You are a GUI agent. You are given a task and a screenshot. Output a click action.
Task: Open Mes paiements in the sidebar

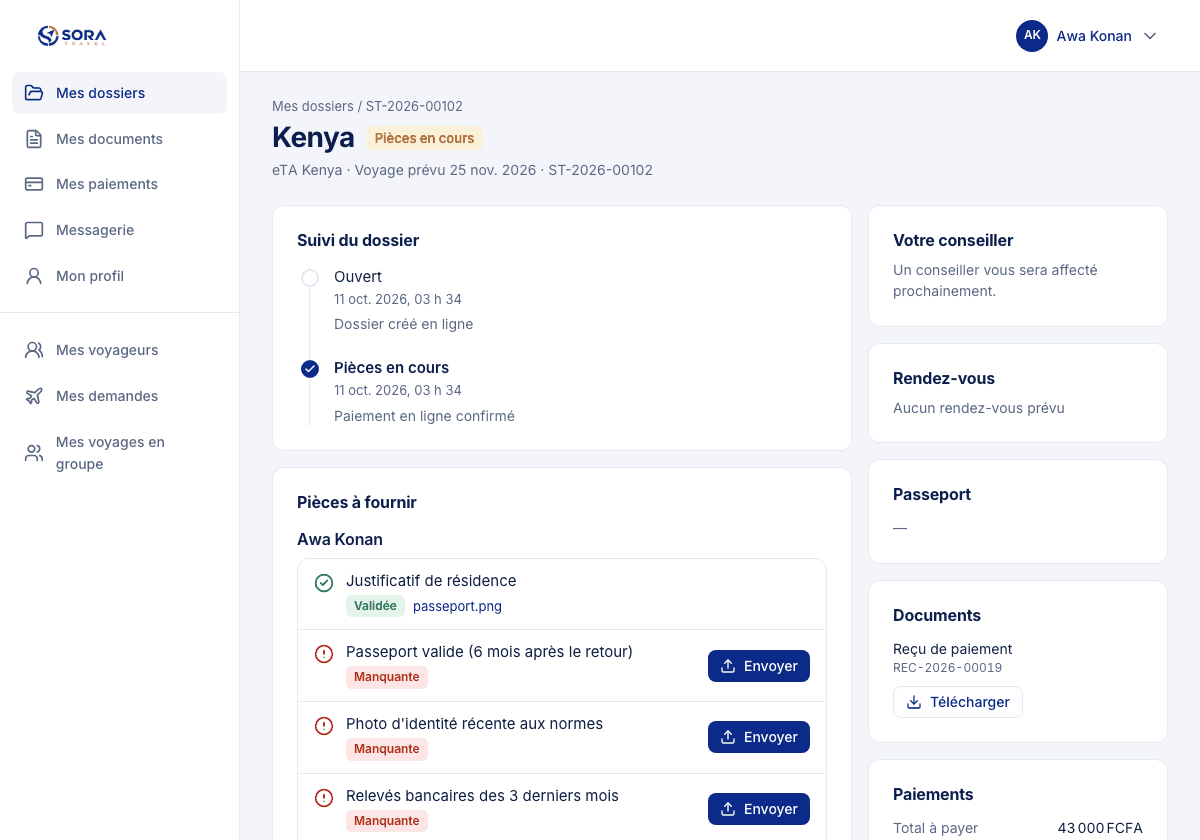coord(119,184)
